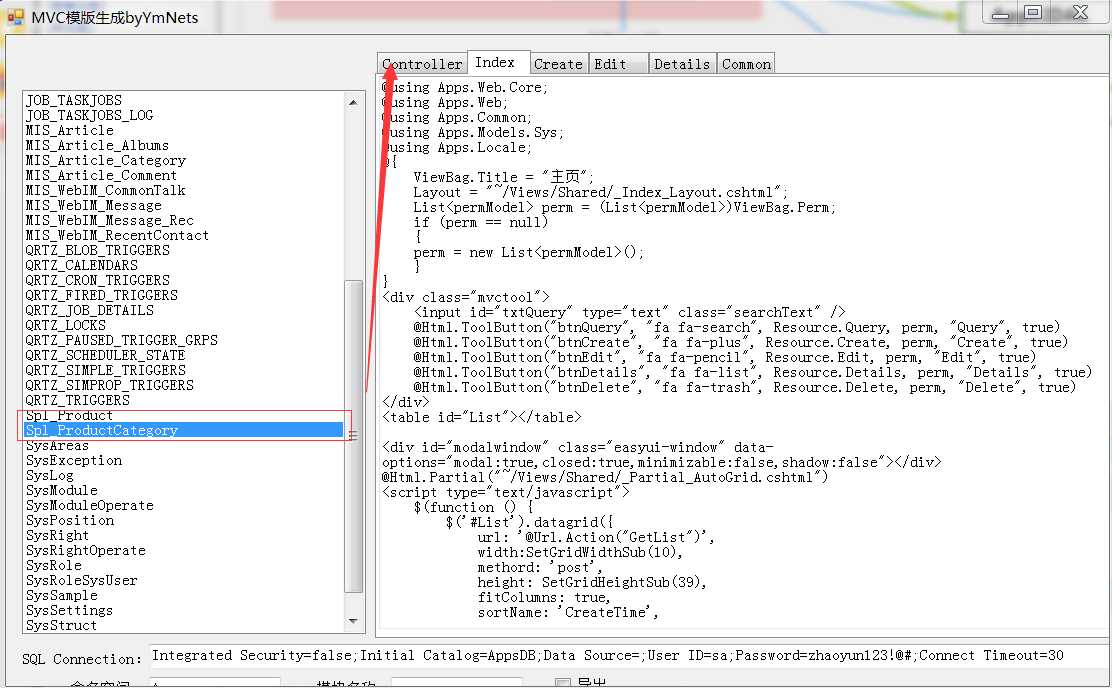Select MIS_Article_Category table
Image resolution: width=1112 pixels, height=688 pixels.
tap(106, 160)
